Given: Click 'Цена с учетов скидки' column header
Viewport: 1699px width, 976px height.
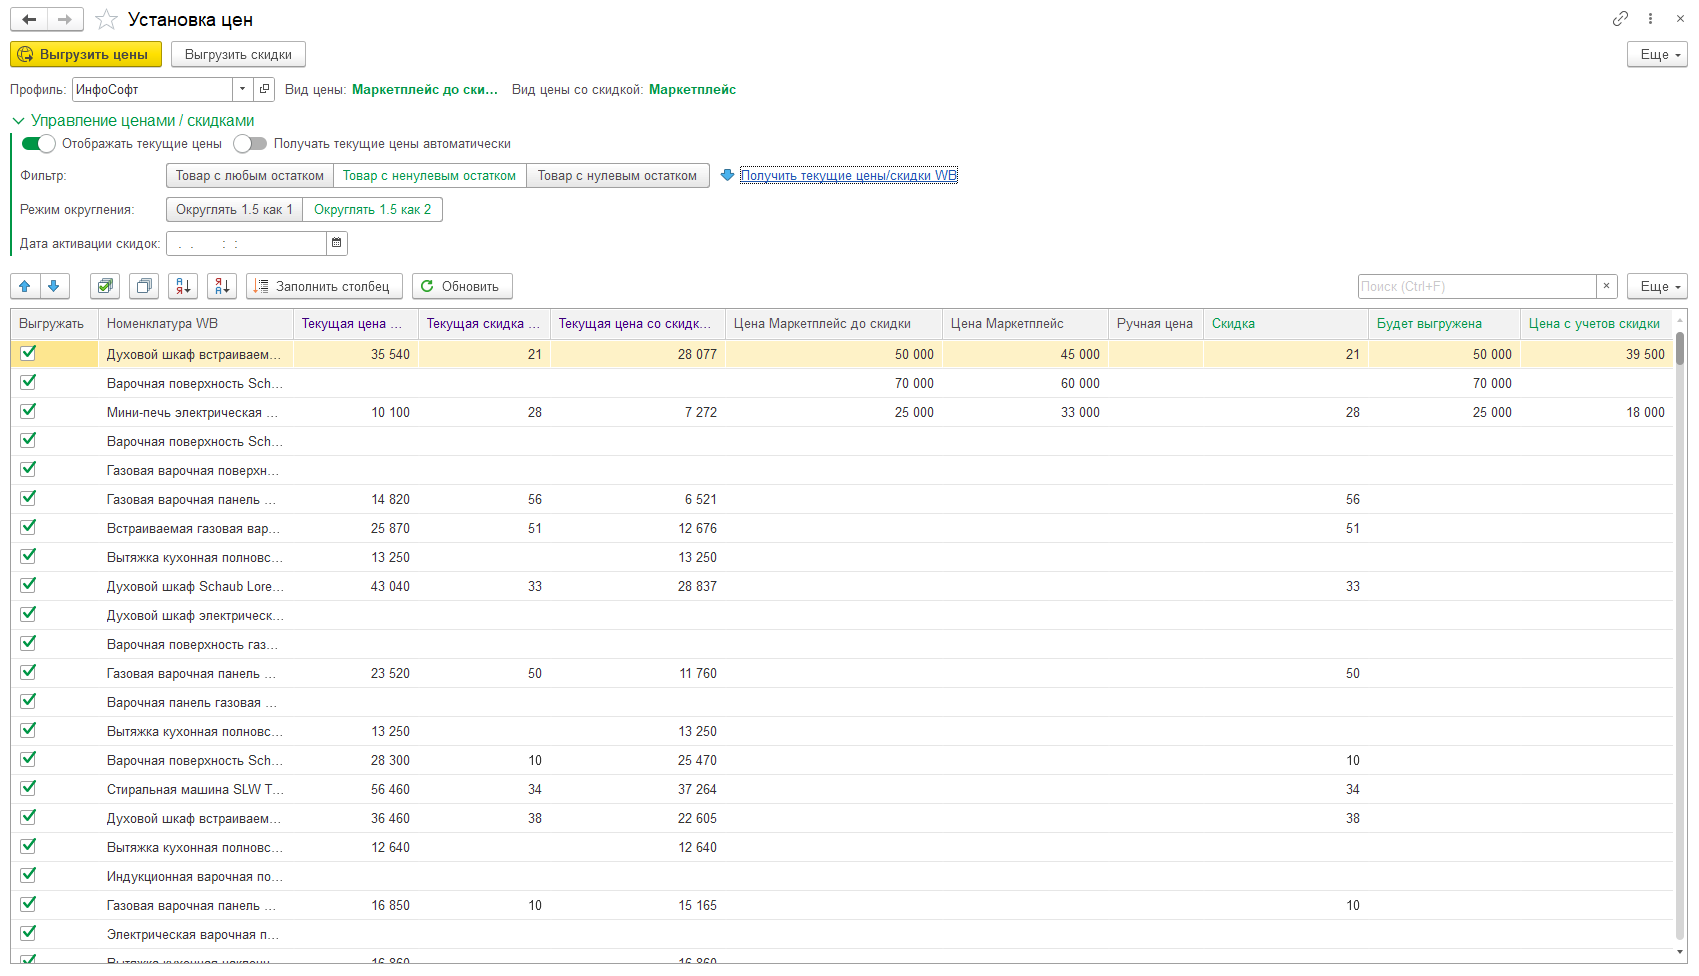Looking at the screenshot, I should [x=1597, y=323].
